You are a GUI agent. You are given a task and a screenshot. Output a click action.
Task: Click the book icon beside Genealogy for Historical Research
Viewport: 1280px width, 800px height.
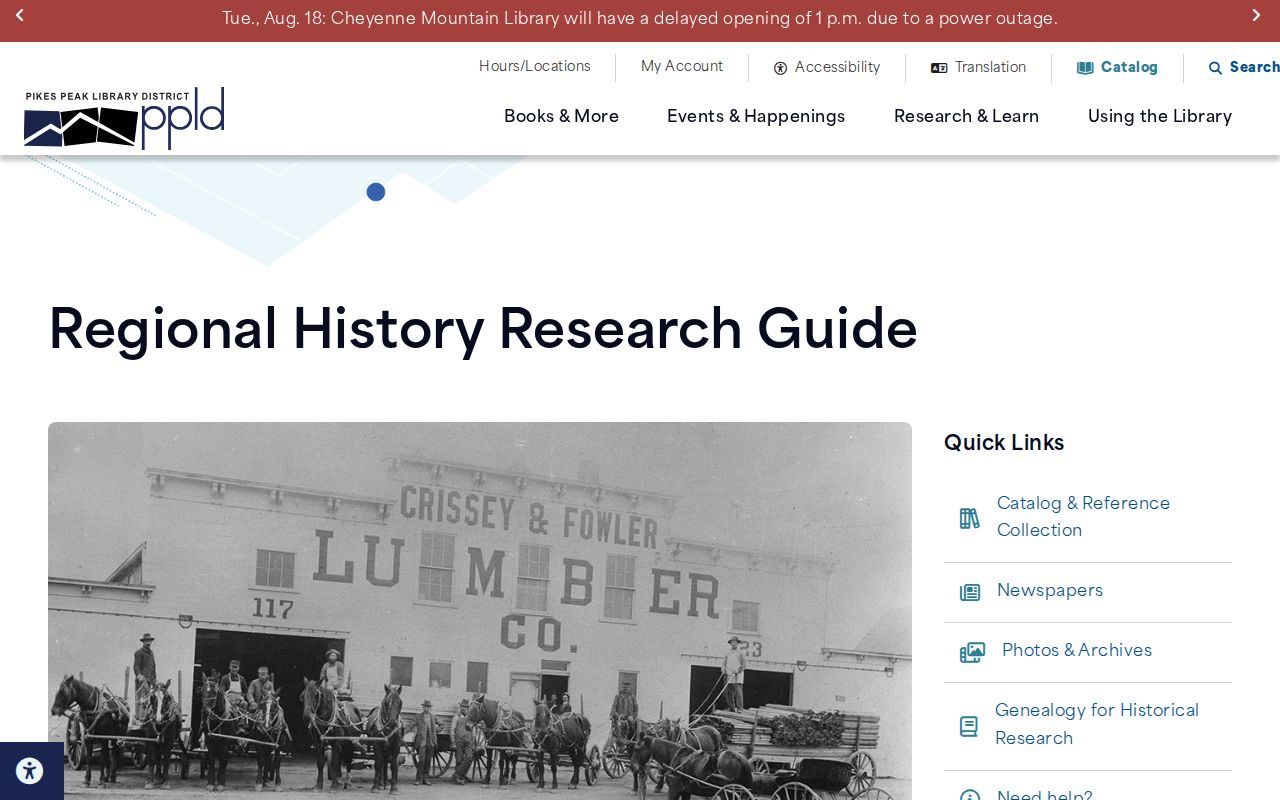(969, 726)
